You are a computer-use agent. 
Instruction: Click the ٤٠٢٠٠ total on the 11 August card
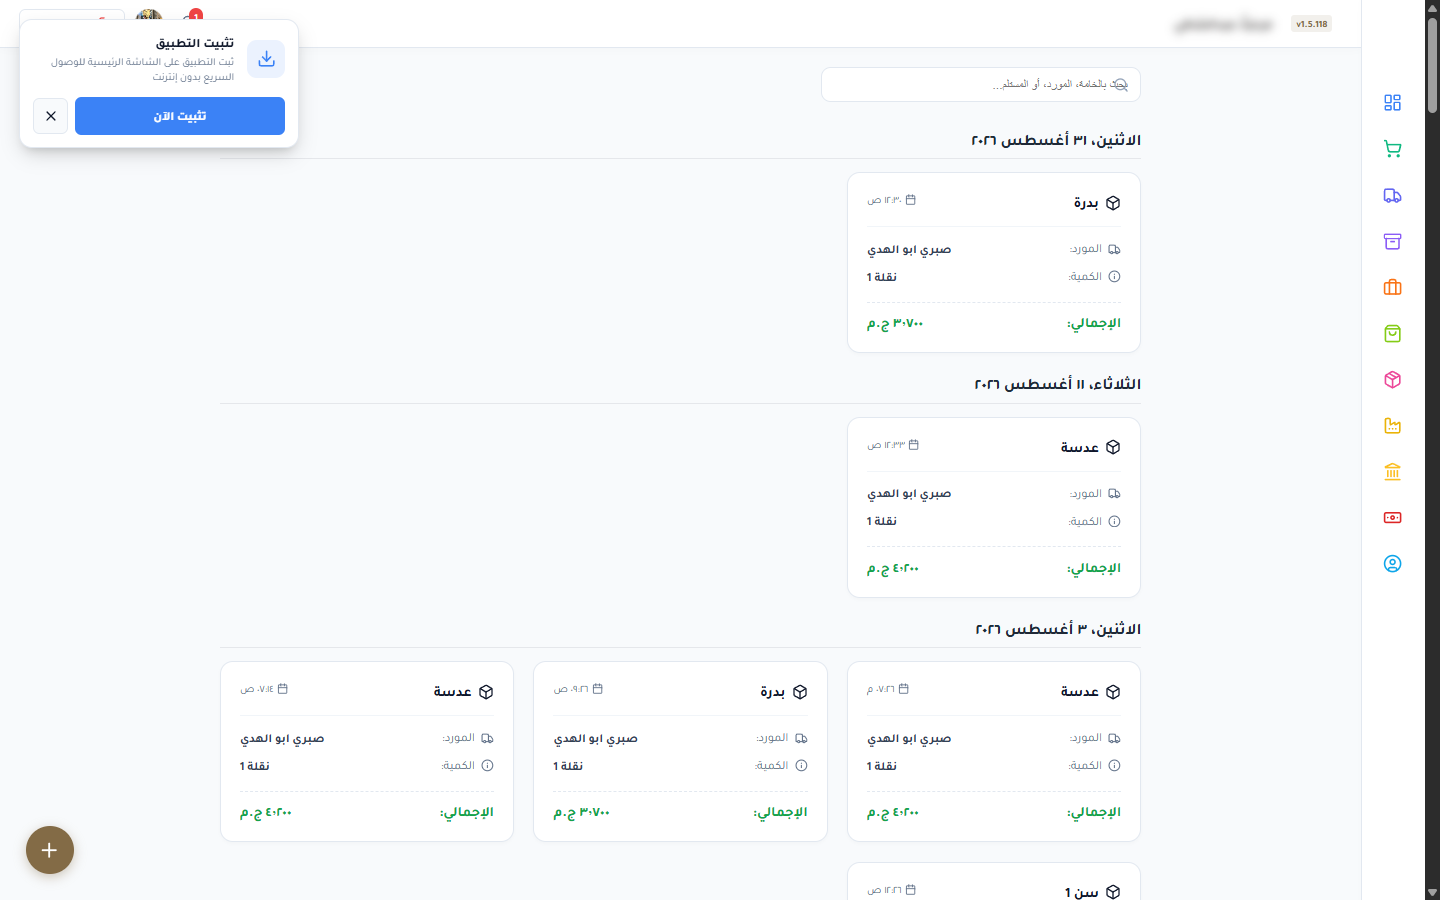coord(893,568)
